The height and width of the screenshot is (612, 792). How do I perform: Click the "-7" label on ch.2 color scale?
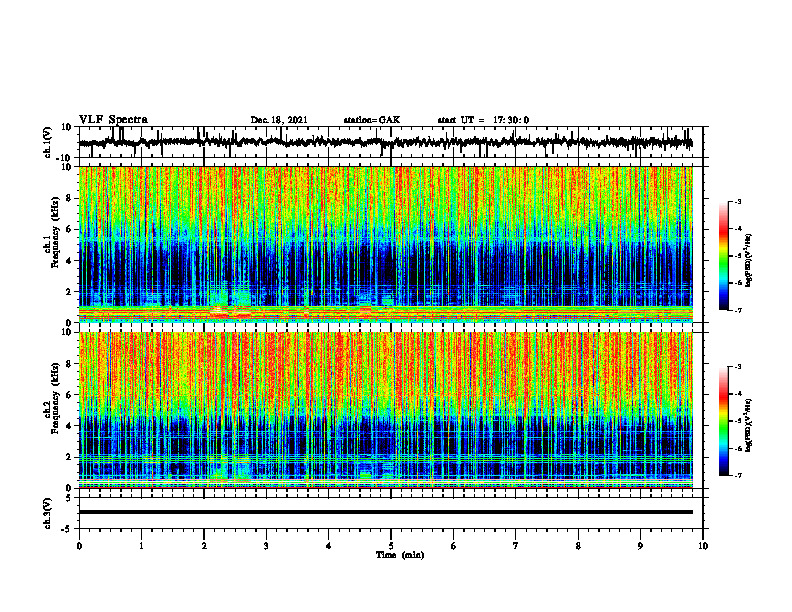[x=738, y=476]
